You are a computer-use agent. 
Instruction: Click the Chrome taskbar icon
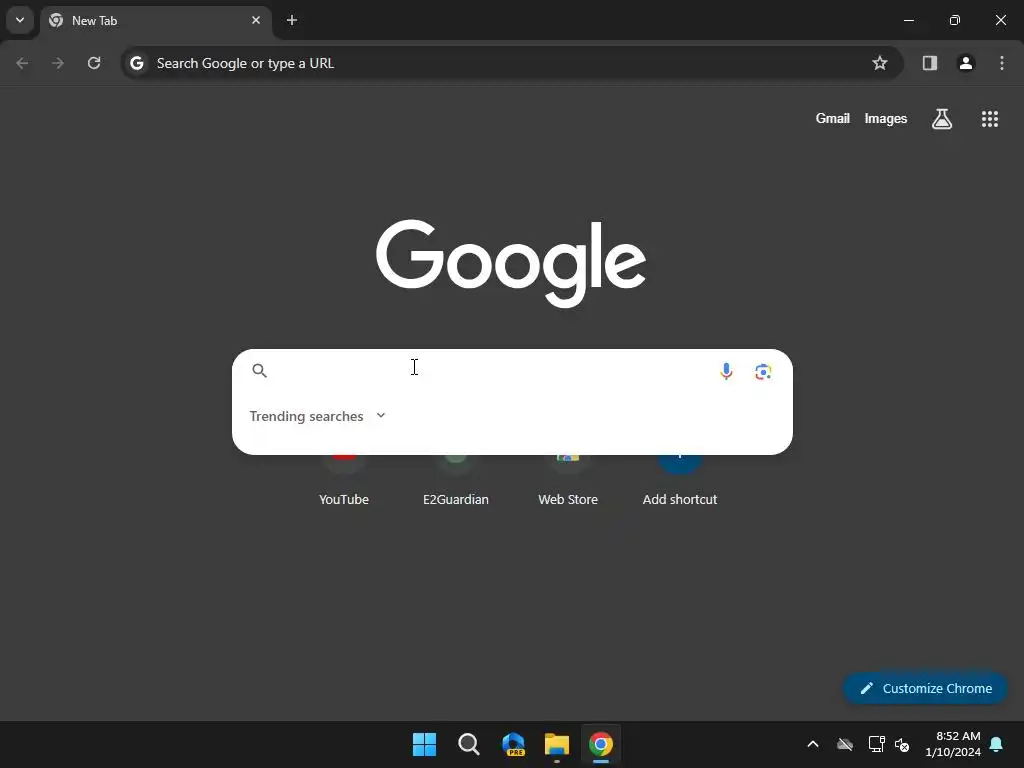pos(601,744)
